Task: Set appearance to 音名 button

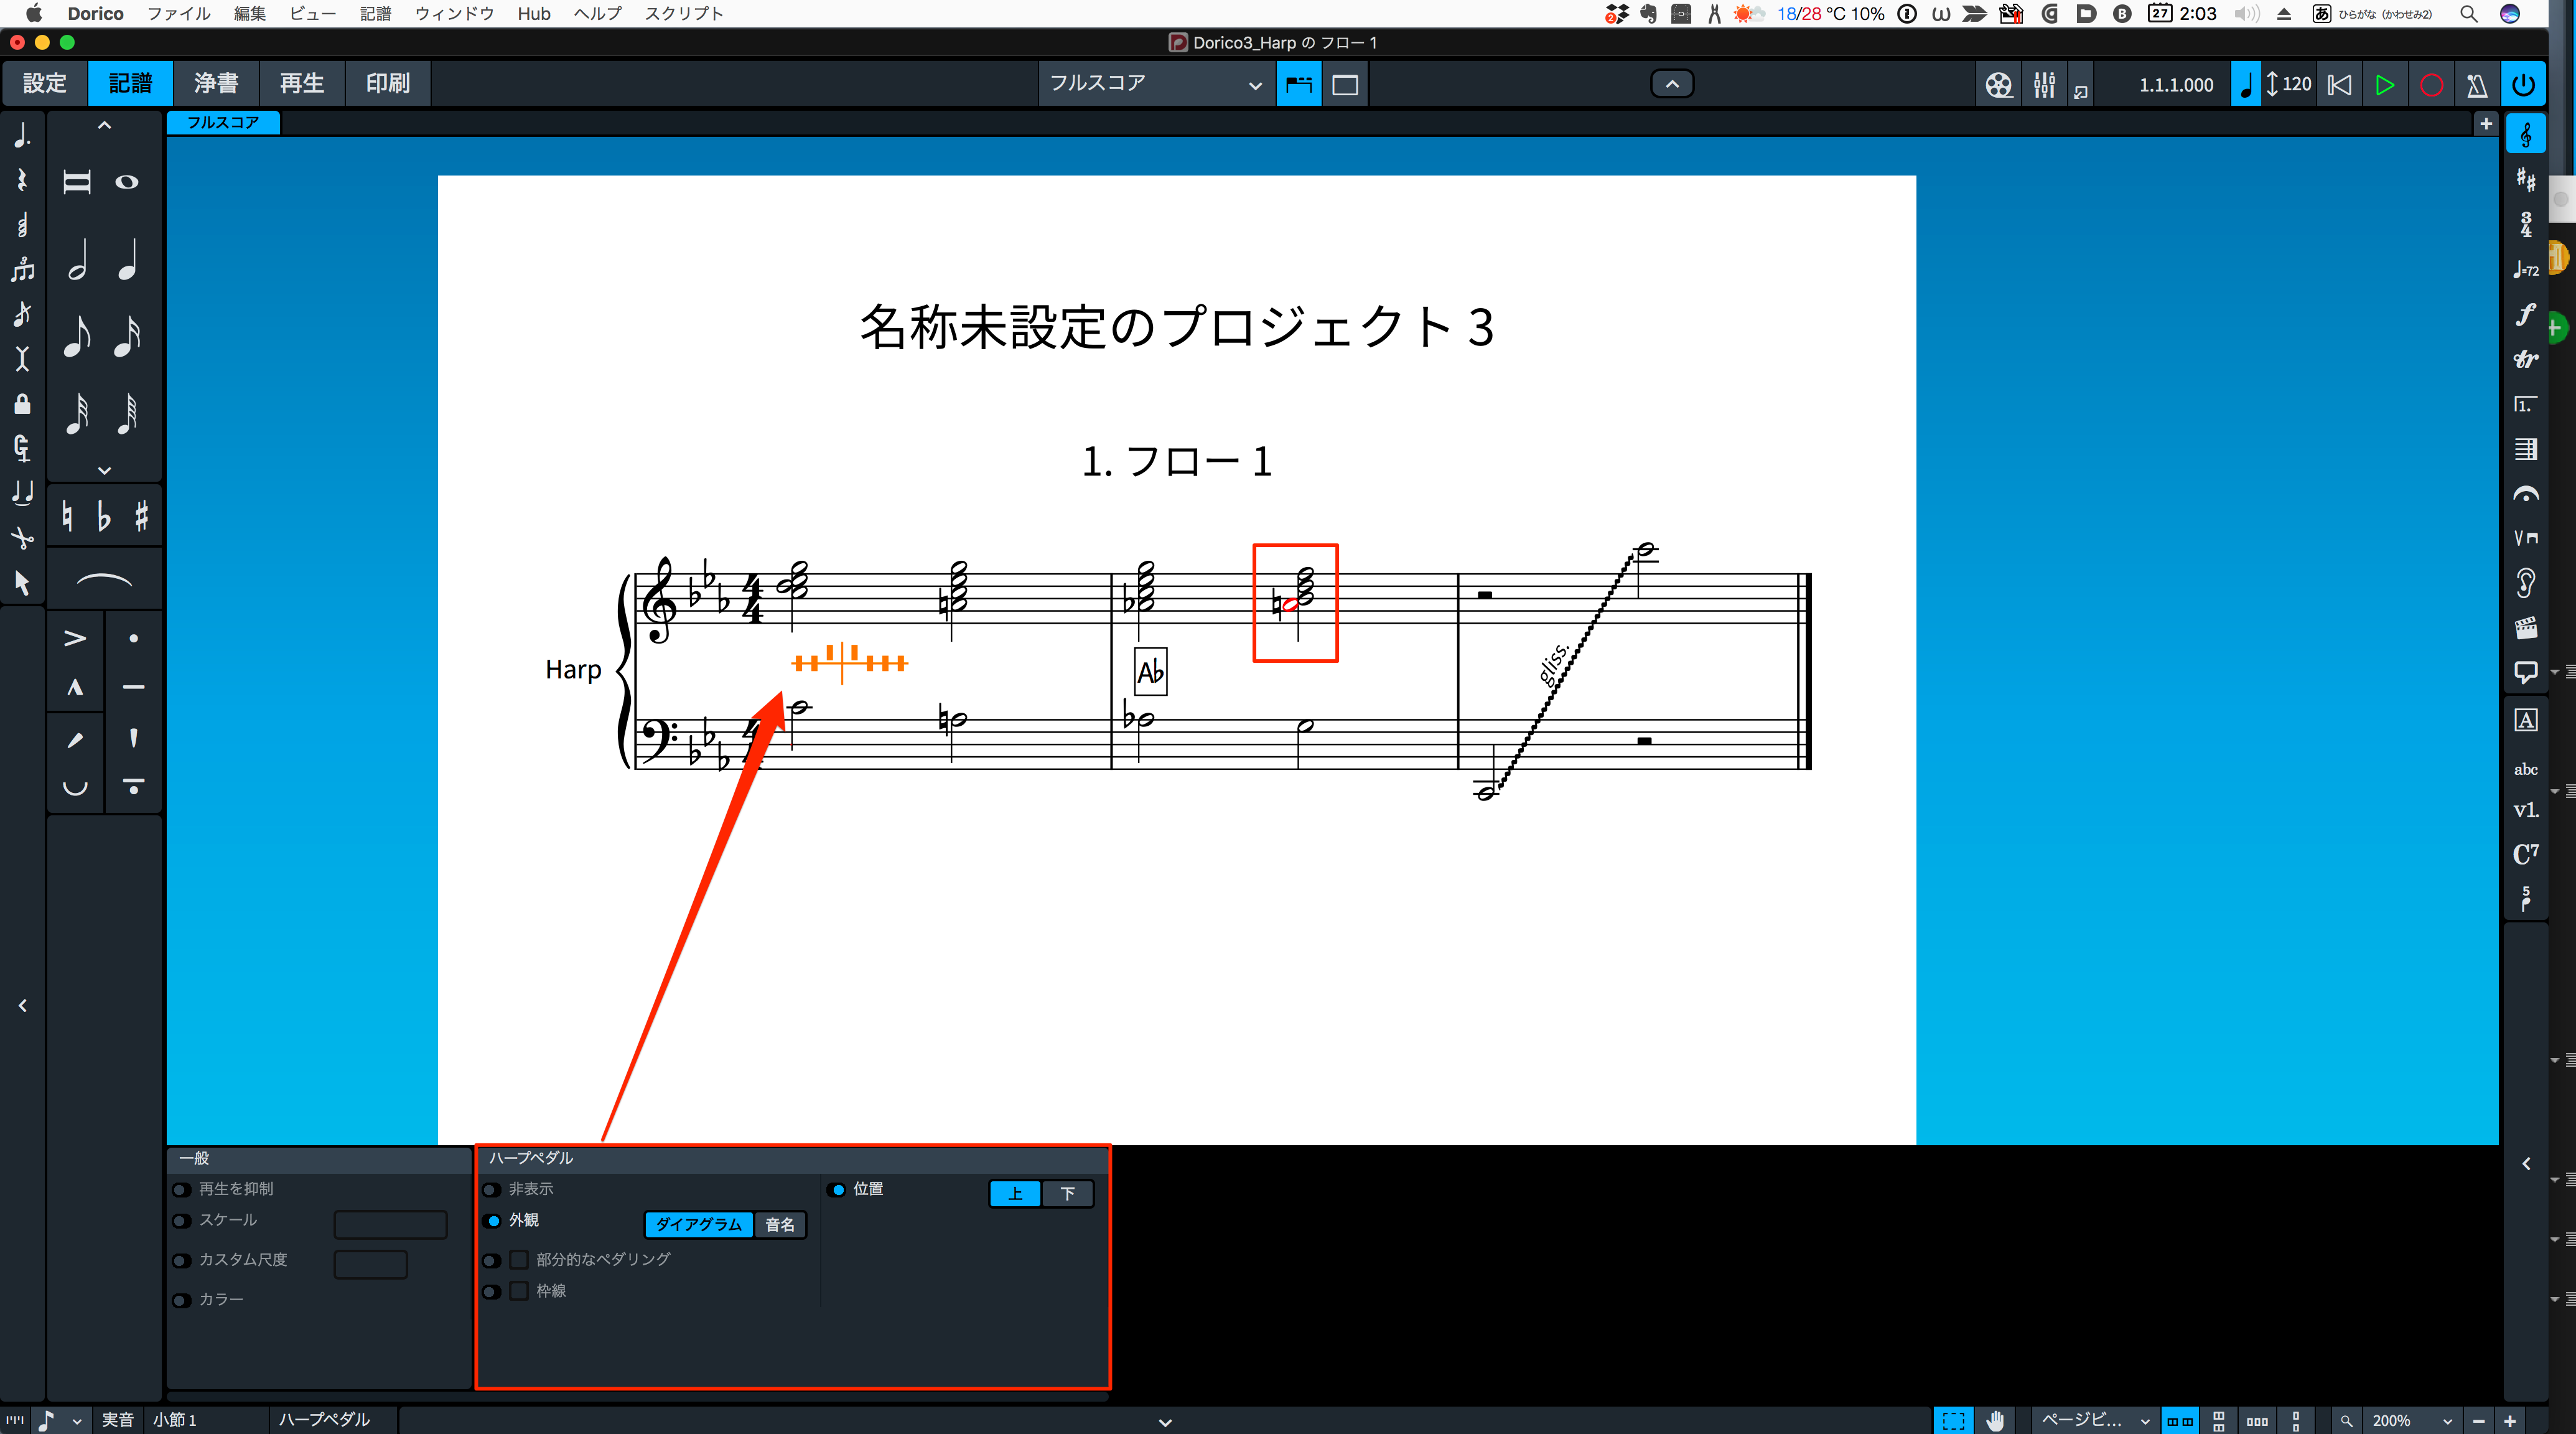Action: (x=779, y=1224)
